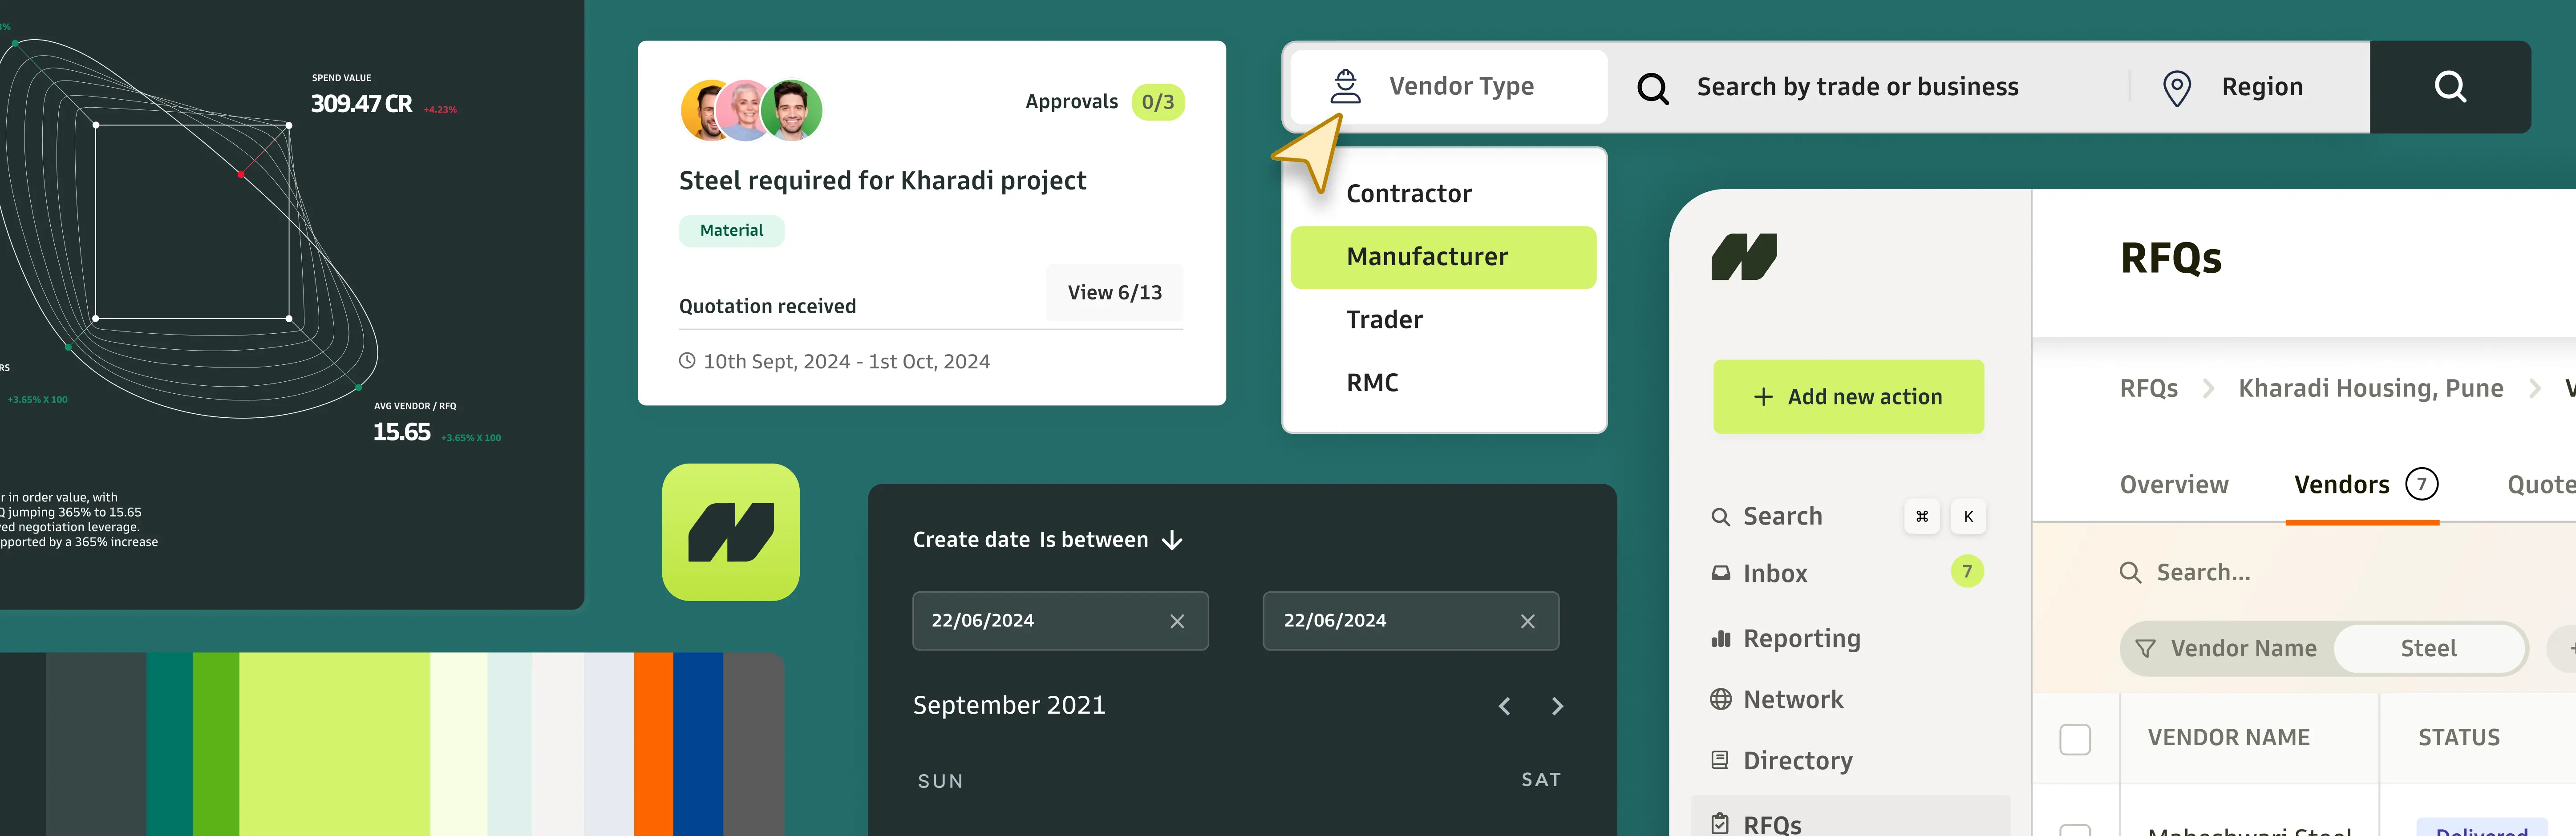
Task: Click the dark search submit button
Action: 2450,87
